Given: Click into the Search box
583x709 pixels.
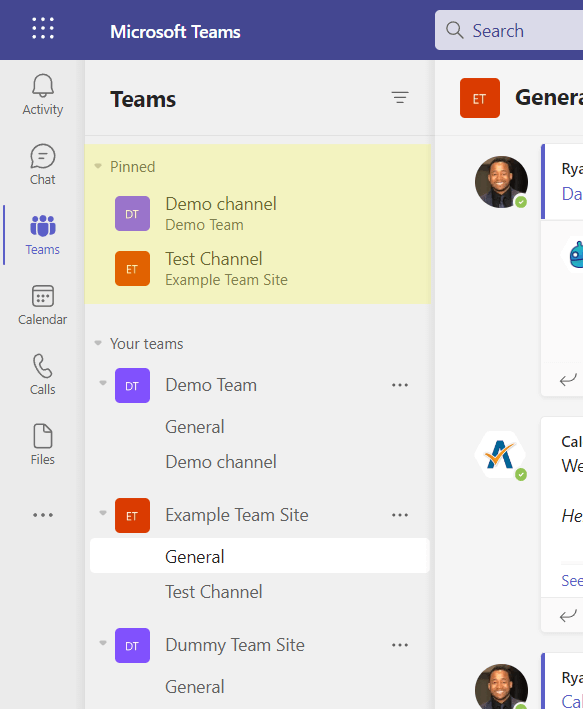Looking at the screenshot, I should click(x=509, y=30).
